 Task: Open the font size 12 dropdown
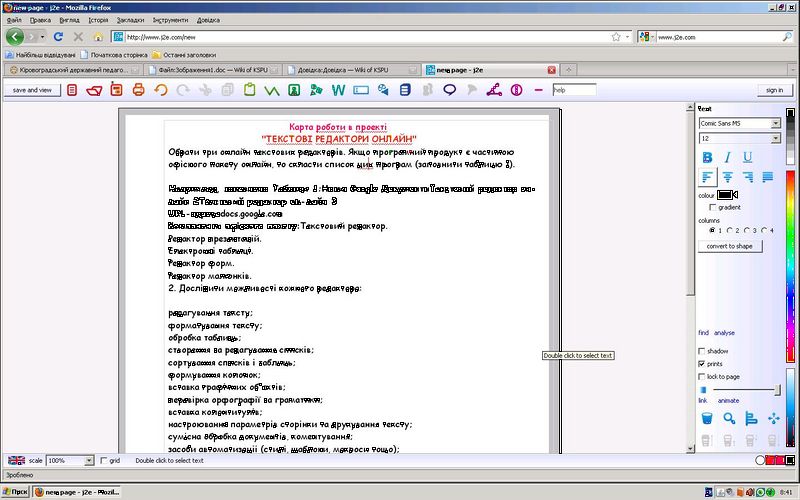739,138
